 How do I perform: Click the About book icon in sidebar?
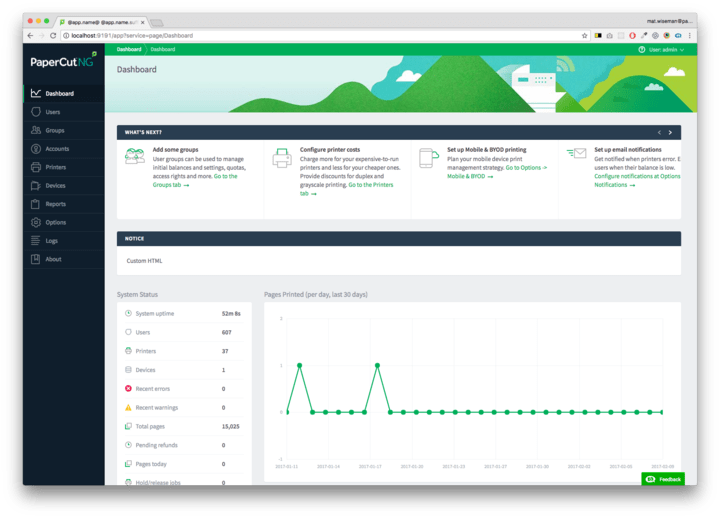click(x=35, y=259)
